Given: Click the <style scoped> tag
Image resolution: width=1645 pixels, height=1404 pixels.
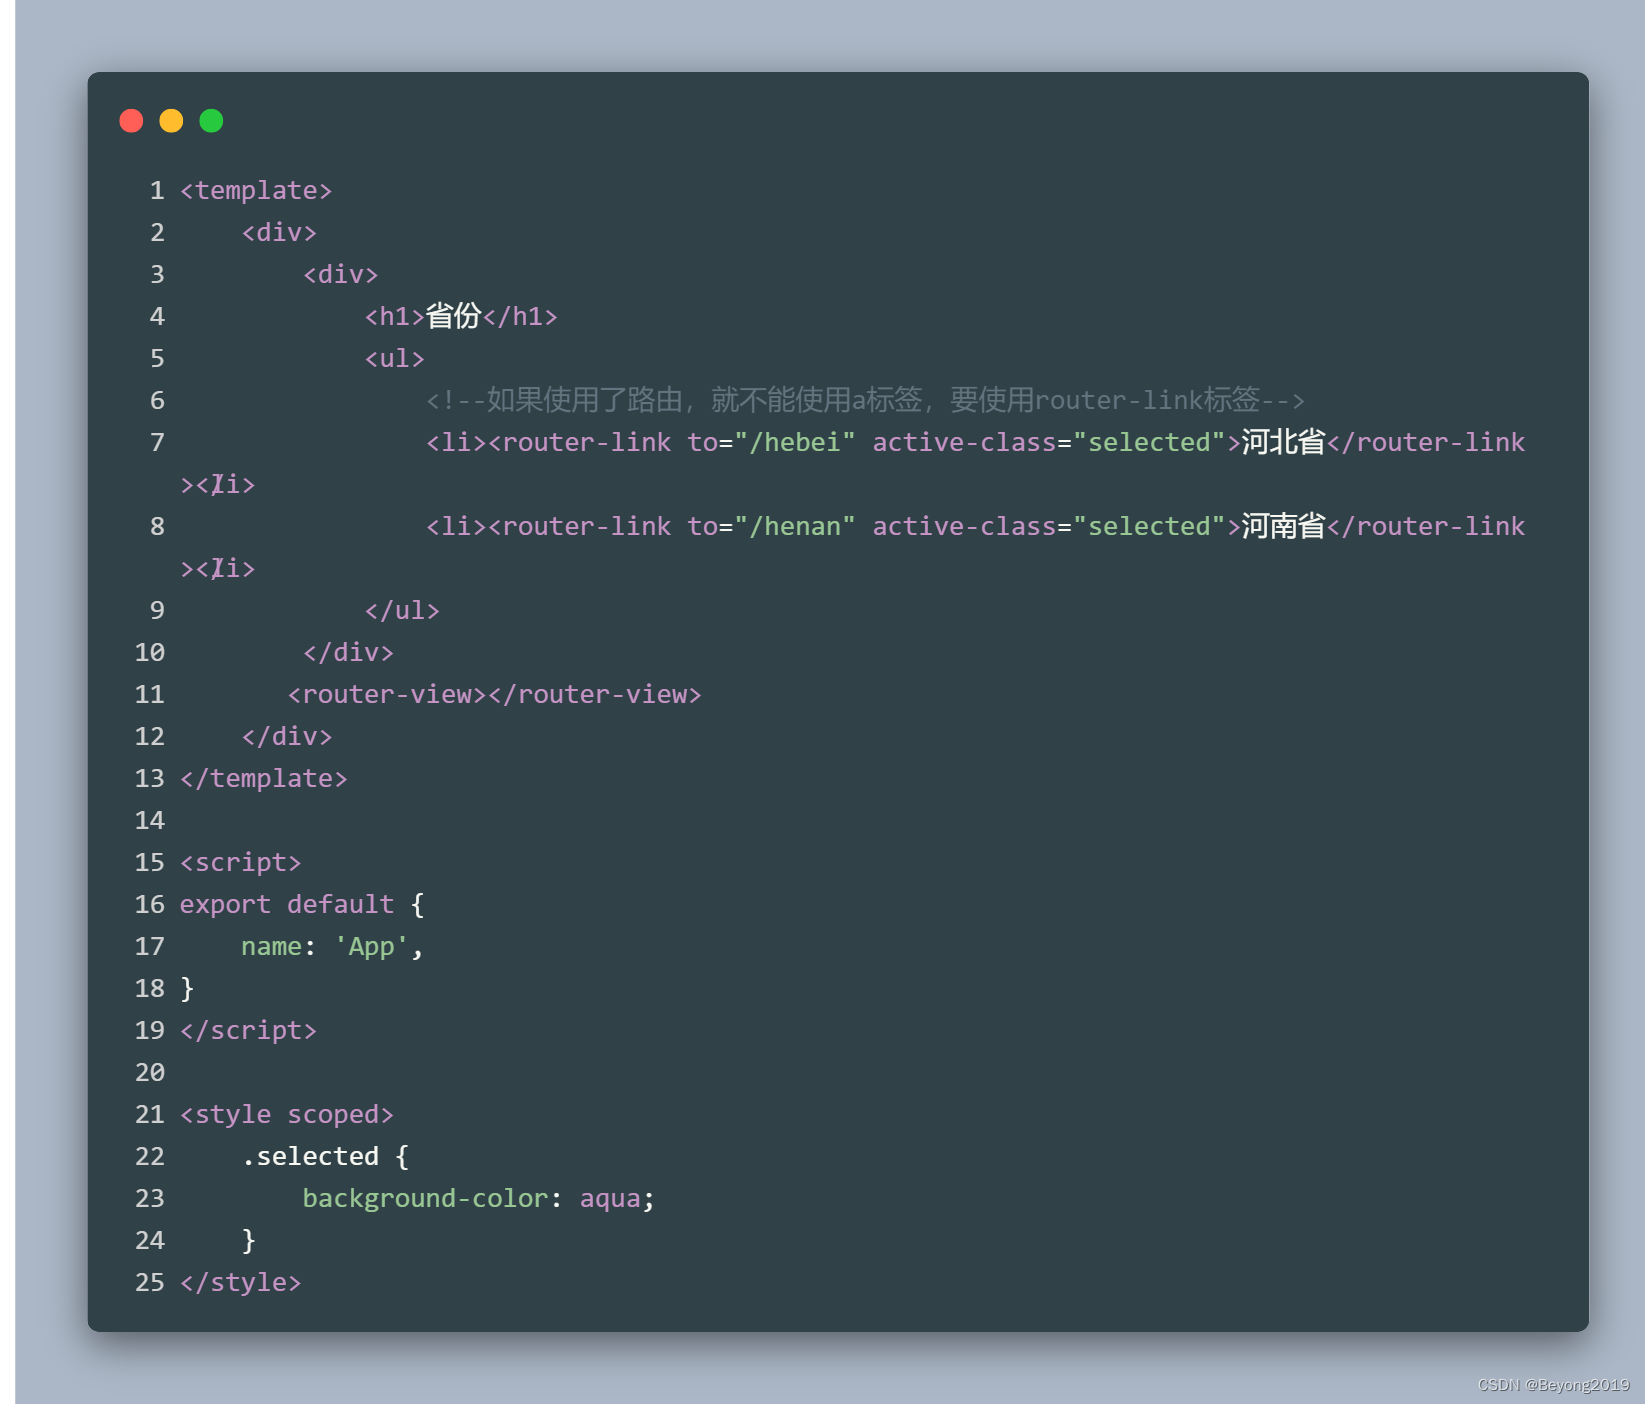Looking at the screenshot, I should click(287, 1114).
